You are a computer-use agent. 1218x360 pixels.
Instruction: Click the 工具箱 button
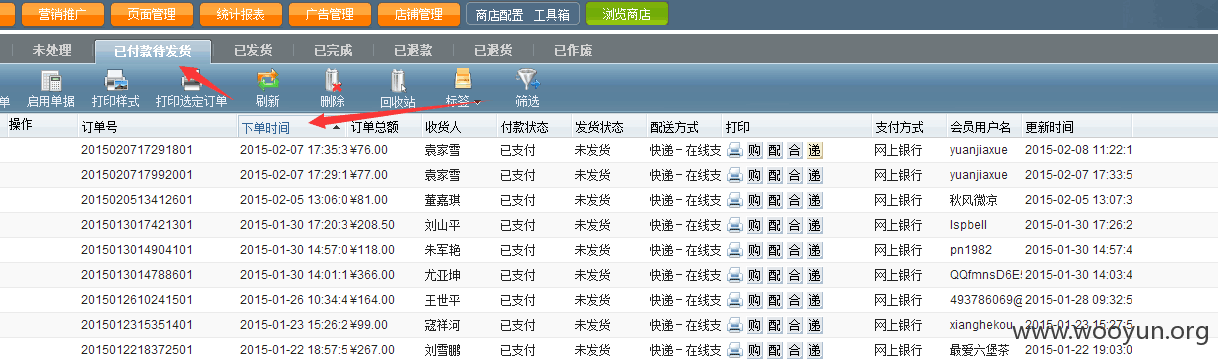(x=552, y=15)
